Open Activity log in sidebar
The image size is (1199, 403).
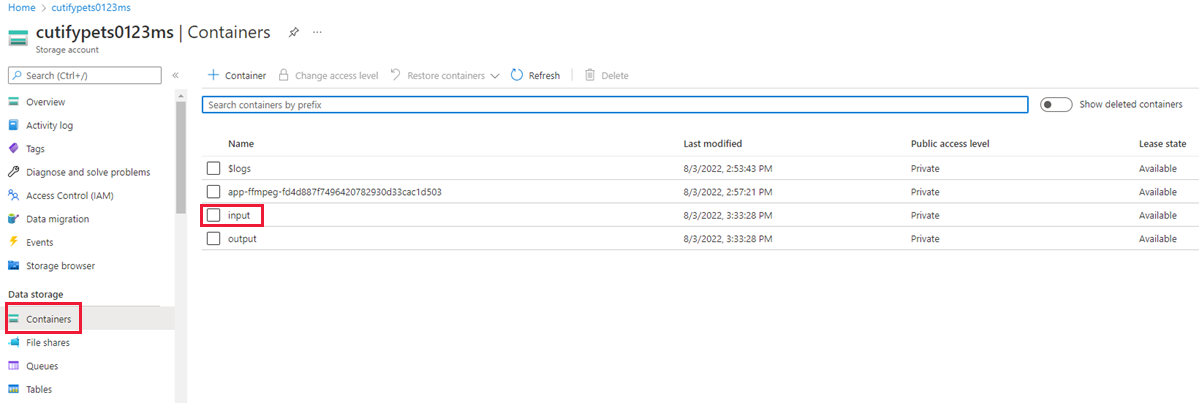pos(50,125)
